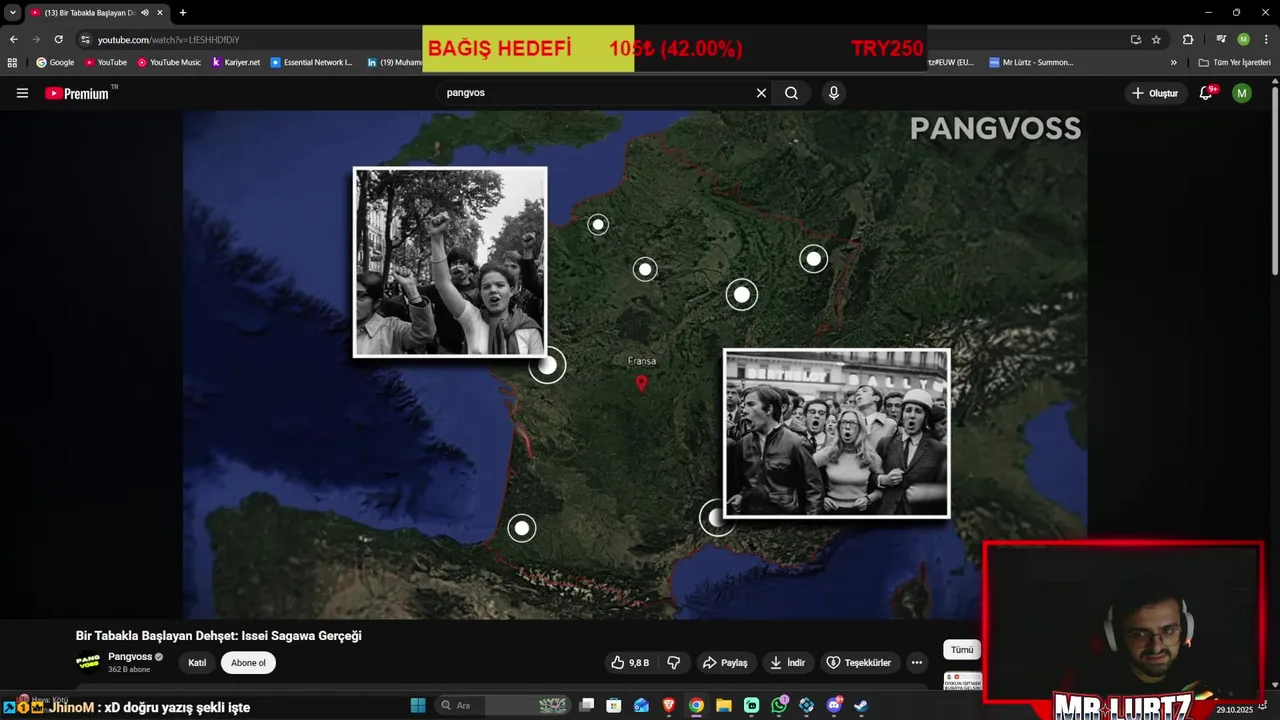Click the magnifier search button

(791, 93)
